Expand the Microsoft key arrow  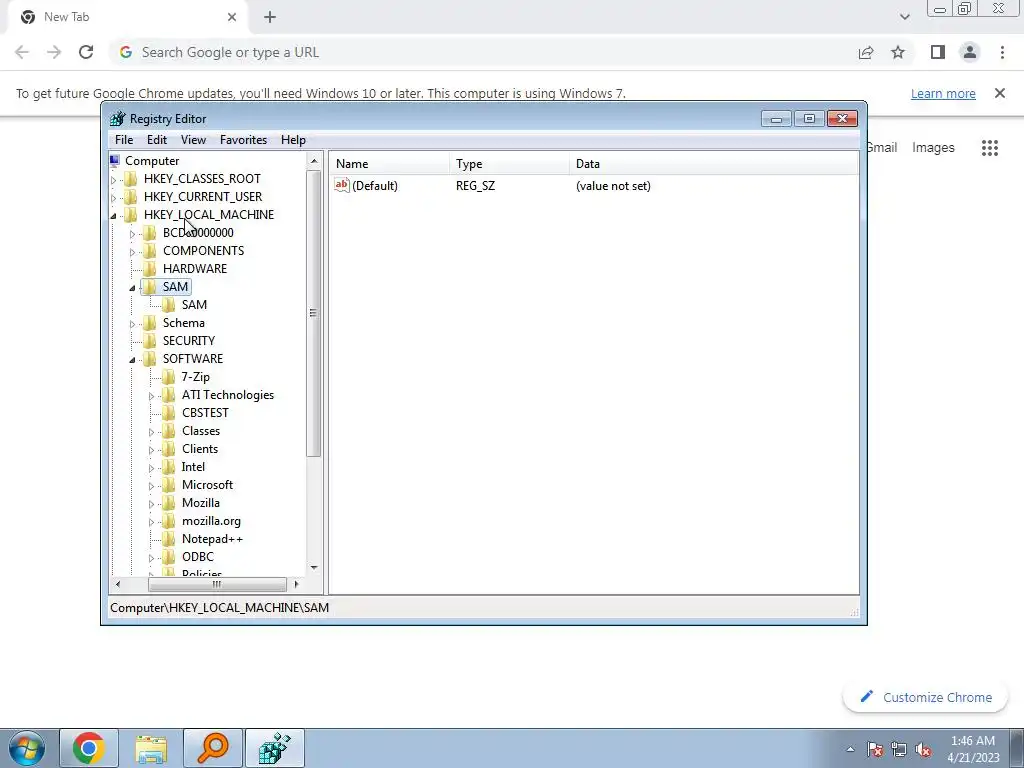[x=152, y=486]
